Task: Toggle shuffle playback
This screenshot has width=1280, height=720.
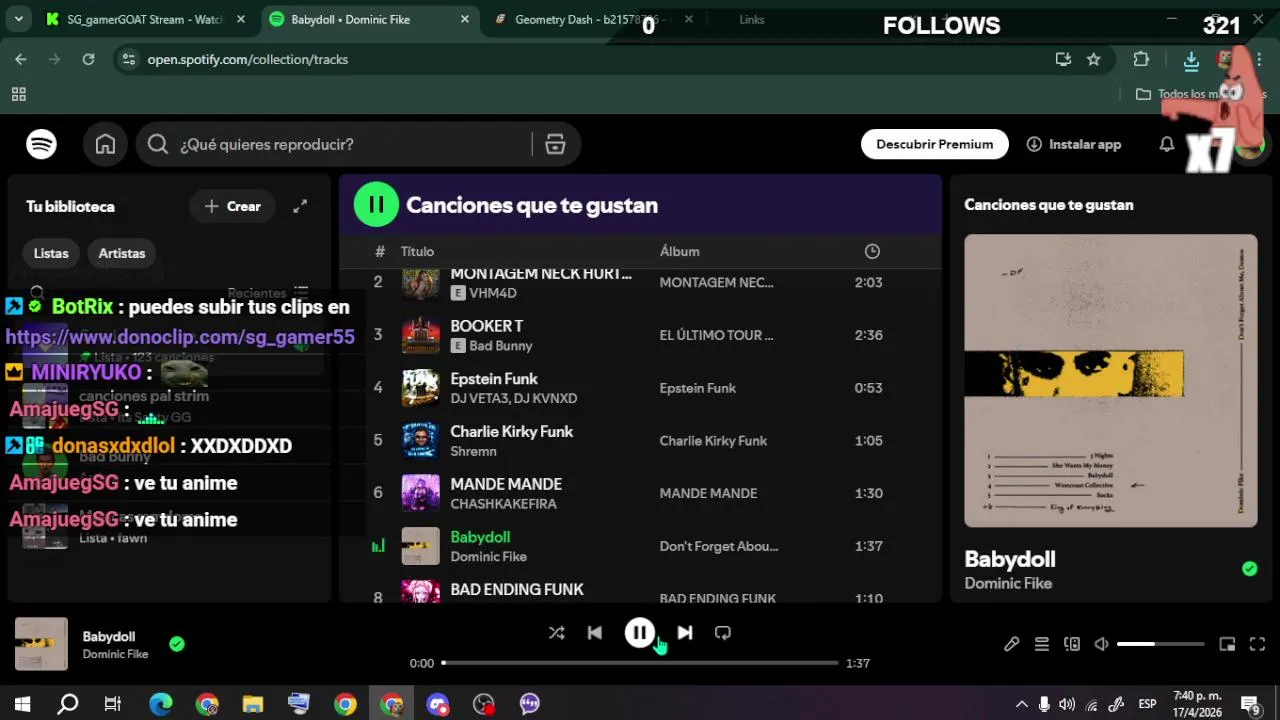Action: coord(557,633)
